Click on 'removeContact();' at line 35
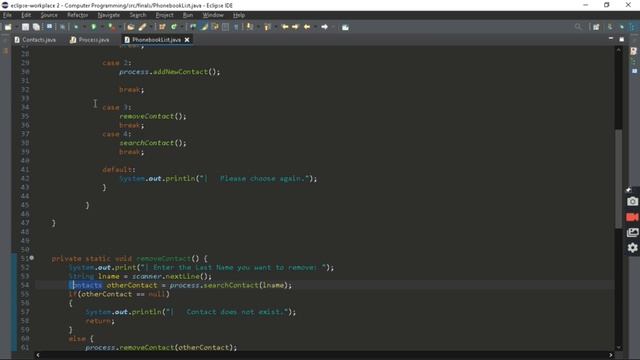 pos(153,116)
